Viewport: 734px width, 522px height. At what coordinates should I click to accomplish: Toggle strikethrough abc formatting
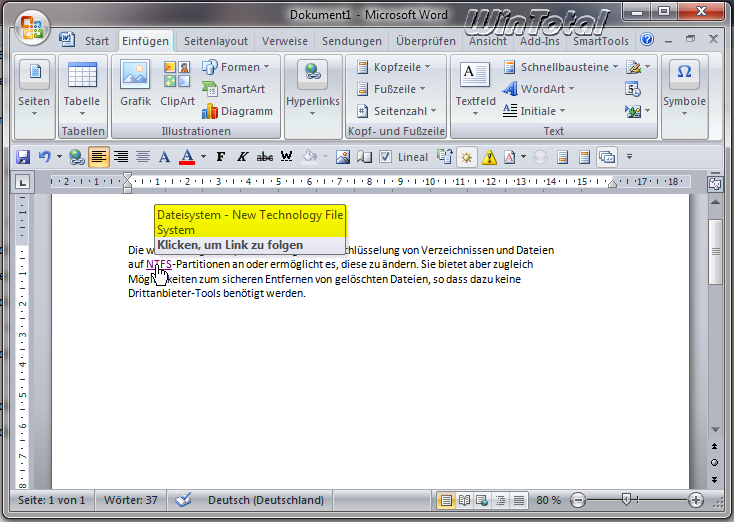(x=264, y=157)
